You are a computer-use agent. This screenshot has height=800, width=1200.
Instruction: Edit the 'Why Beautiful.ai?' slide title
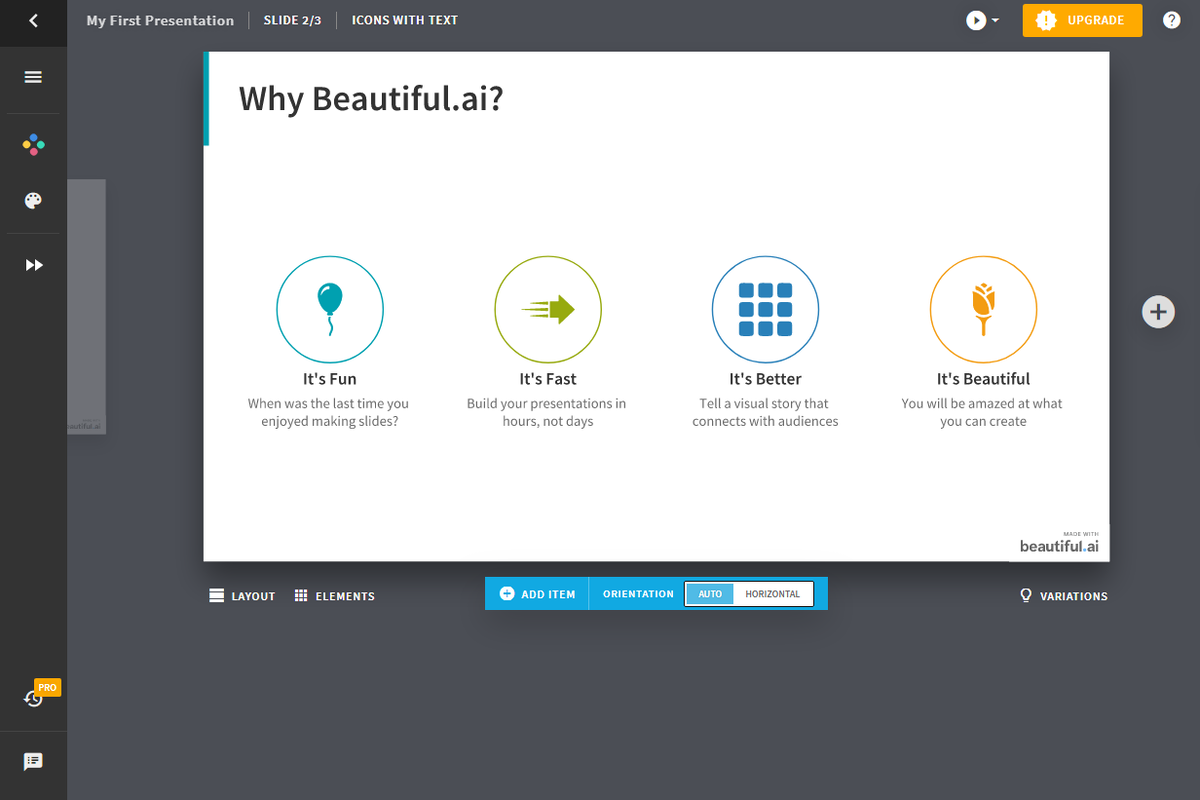pyautogui.click(x=371, y=99)
